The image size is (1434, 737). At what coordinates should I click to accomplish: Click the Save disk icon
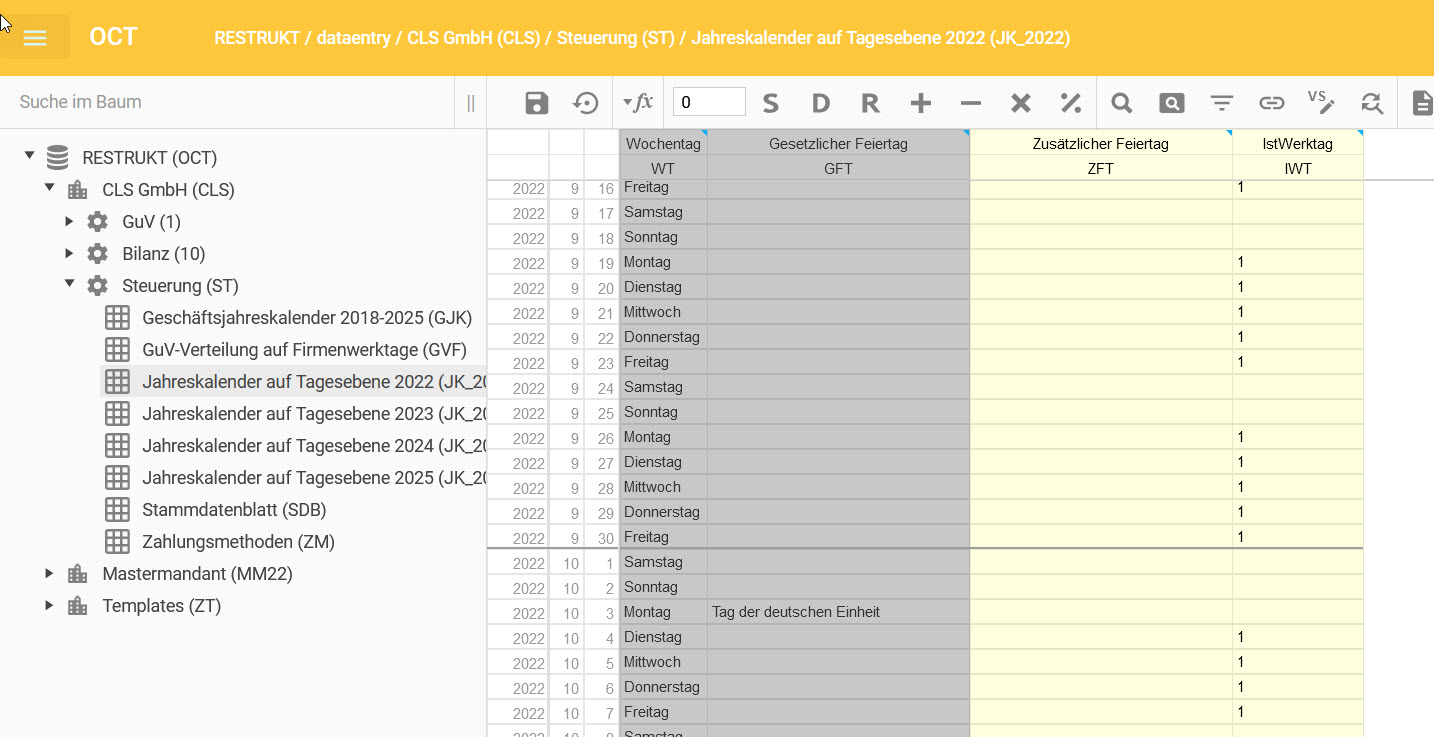coord(537,103)
